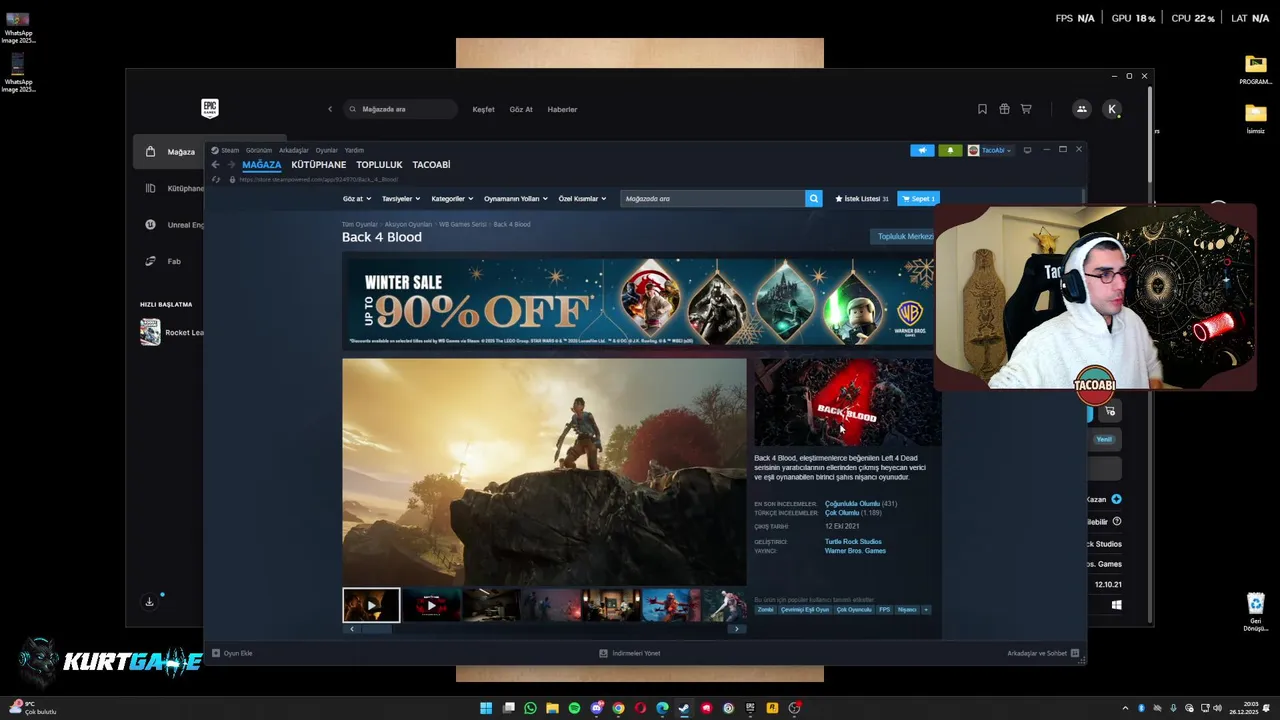1280x720 pixels.
Task: Open İstek Listesi wishlist
Action: pos(862,198)
